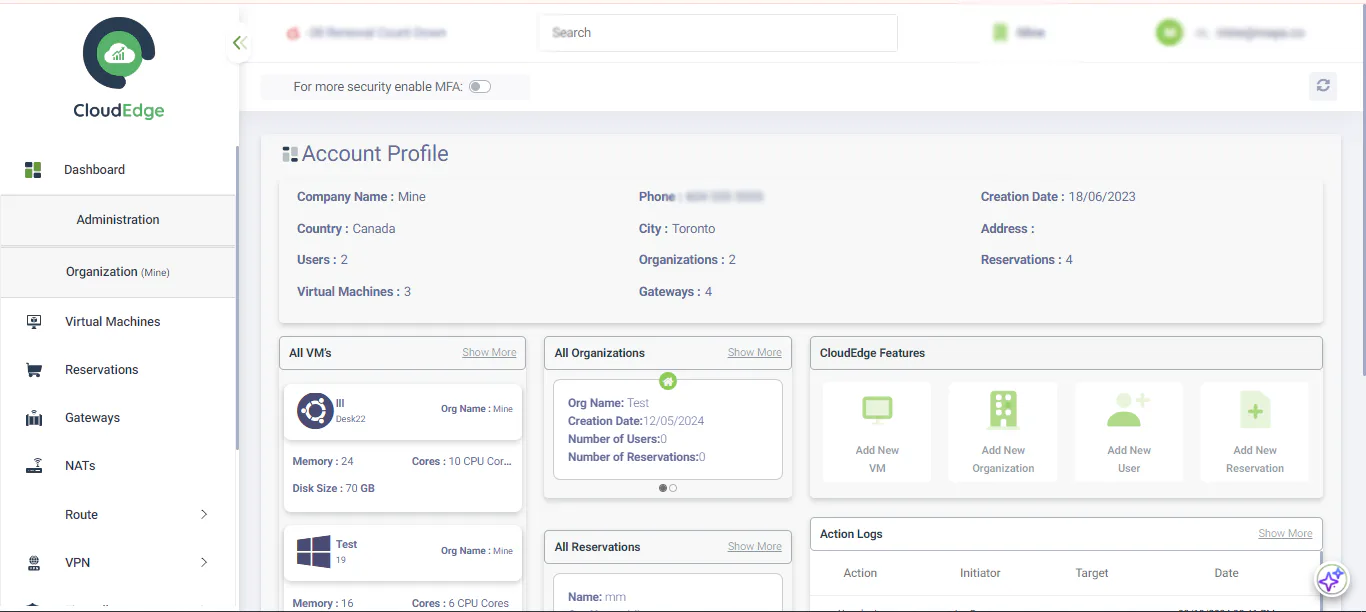Click the Virtual Machines monitor icon
The height and width of the screenshot is (612, 1366).
point(34,322)
